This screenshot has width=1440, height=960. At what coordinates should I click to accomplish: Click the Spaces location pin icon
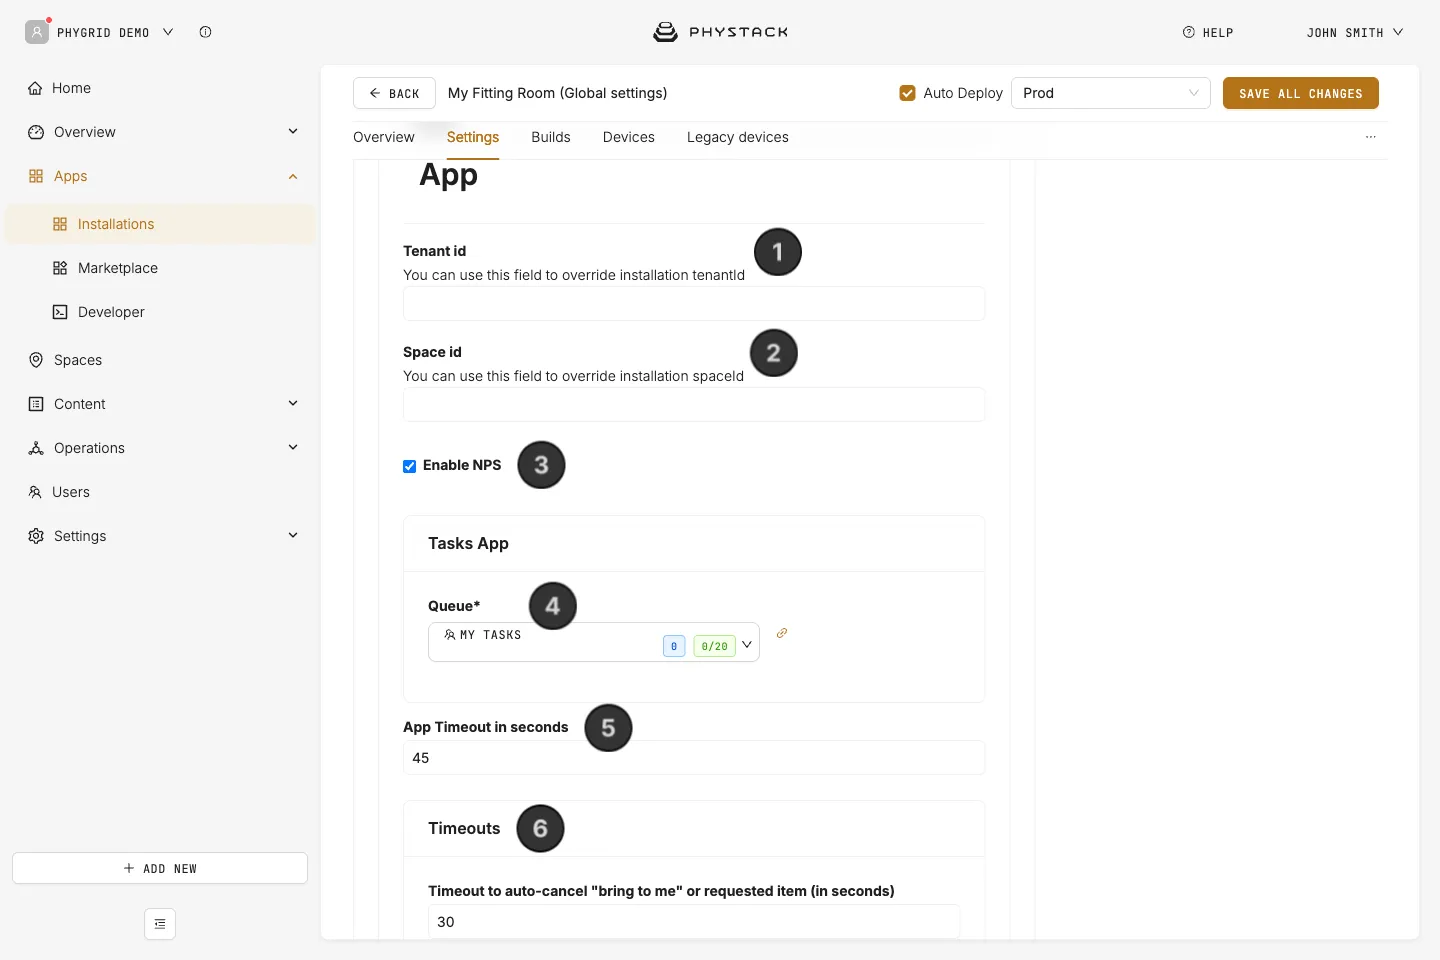36,360
